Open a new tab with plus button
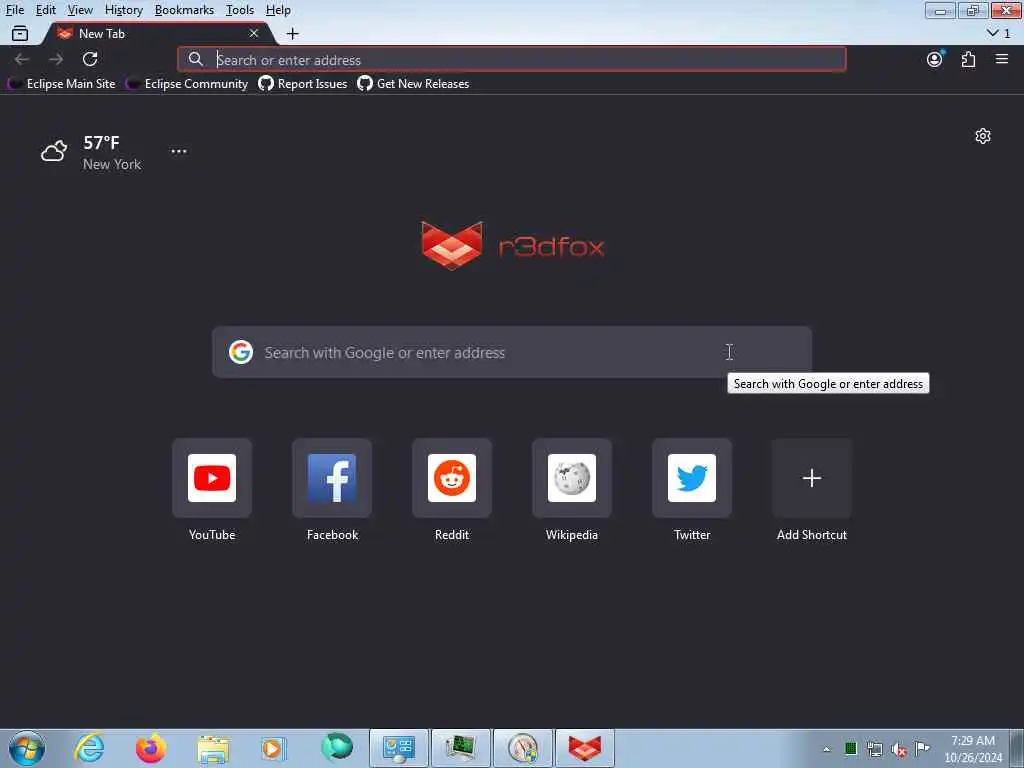The width and height of the screenshot is (1024, 768). [293, 33]
